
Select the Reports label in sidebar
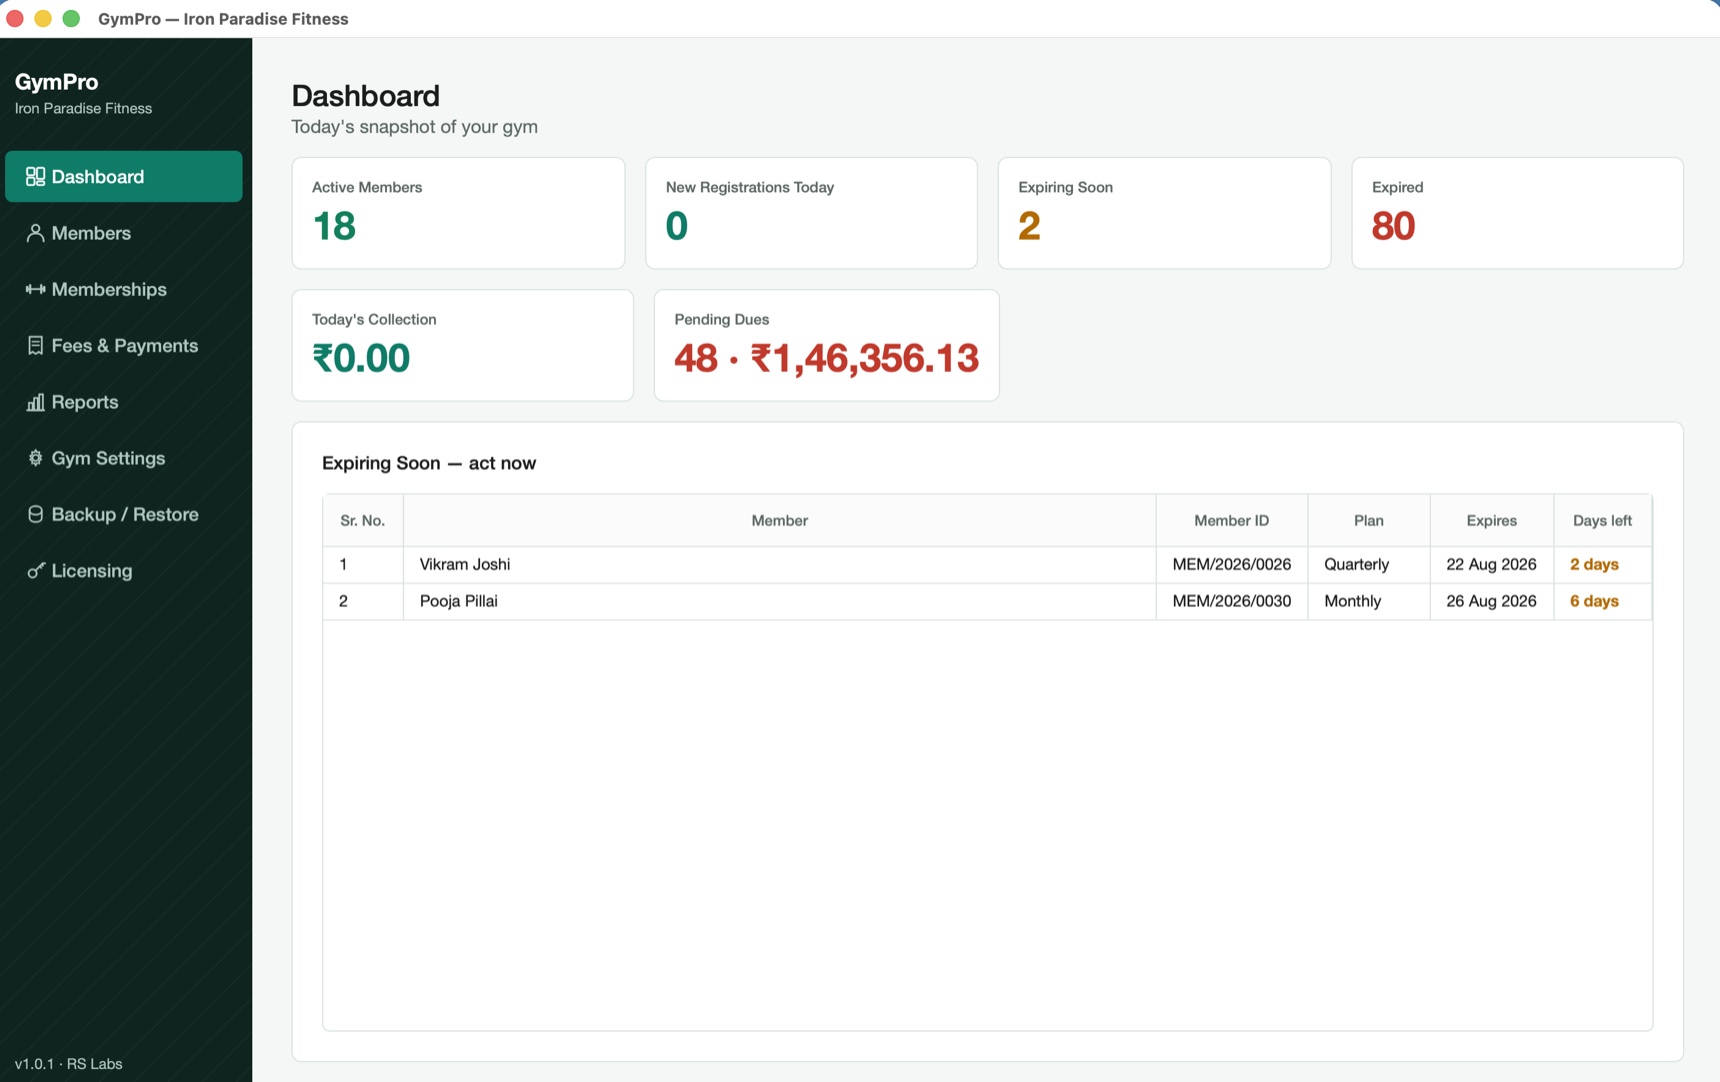[85, 402]
